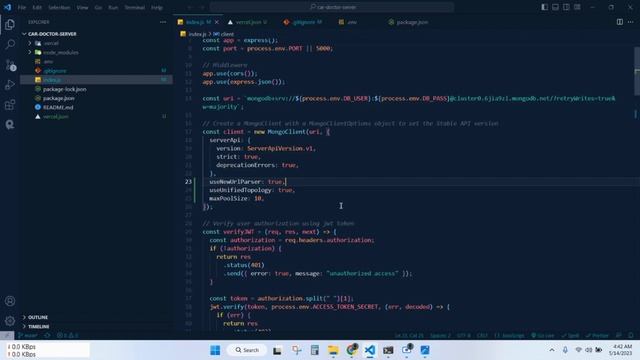This screenshot has height=360, width=640.
Task: Switch to the vercel.json tab
Action: 248,22
